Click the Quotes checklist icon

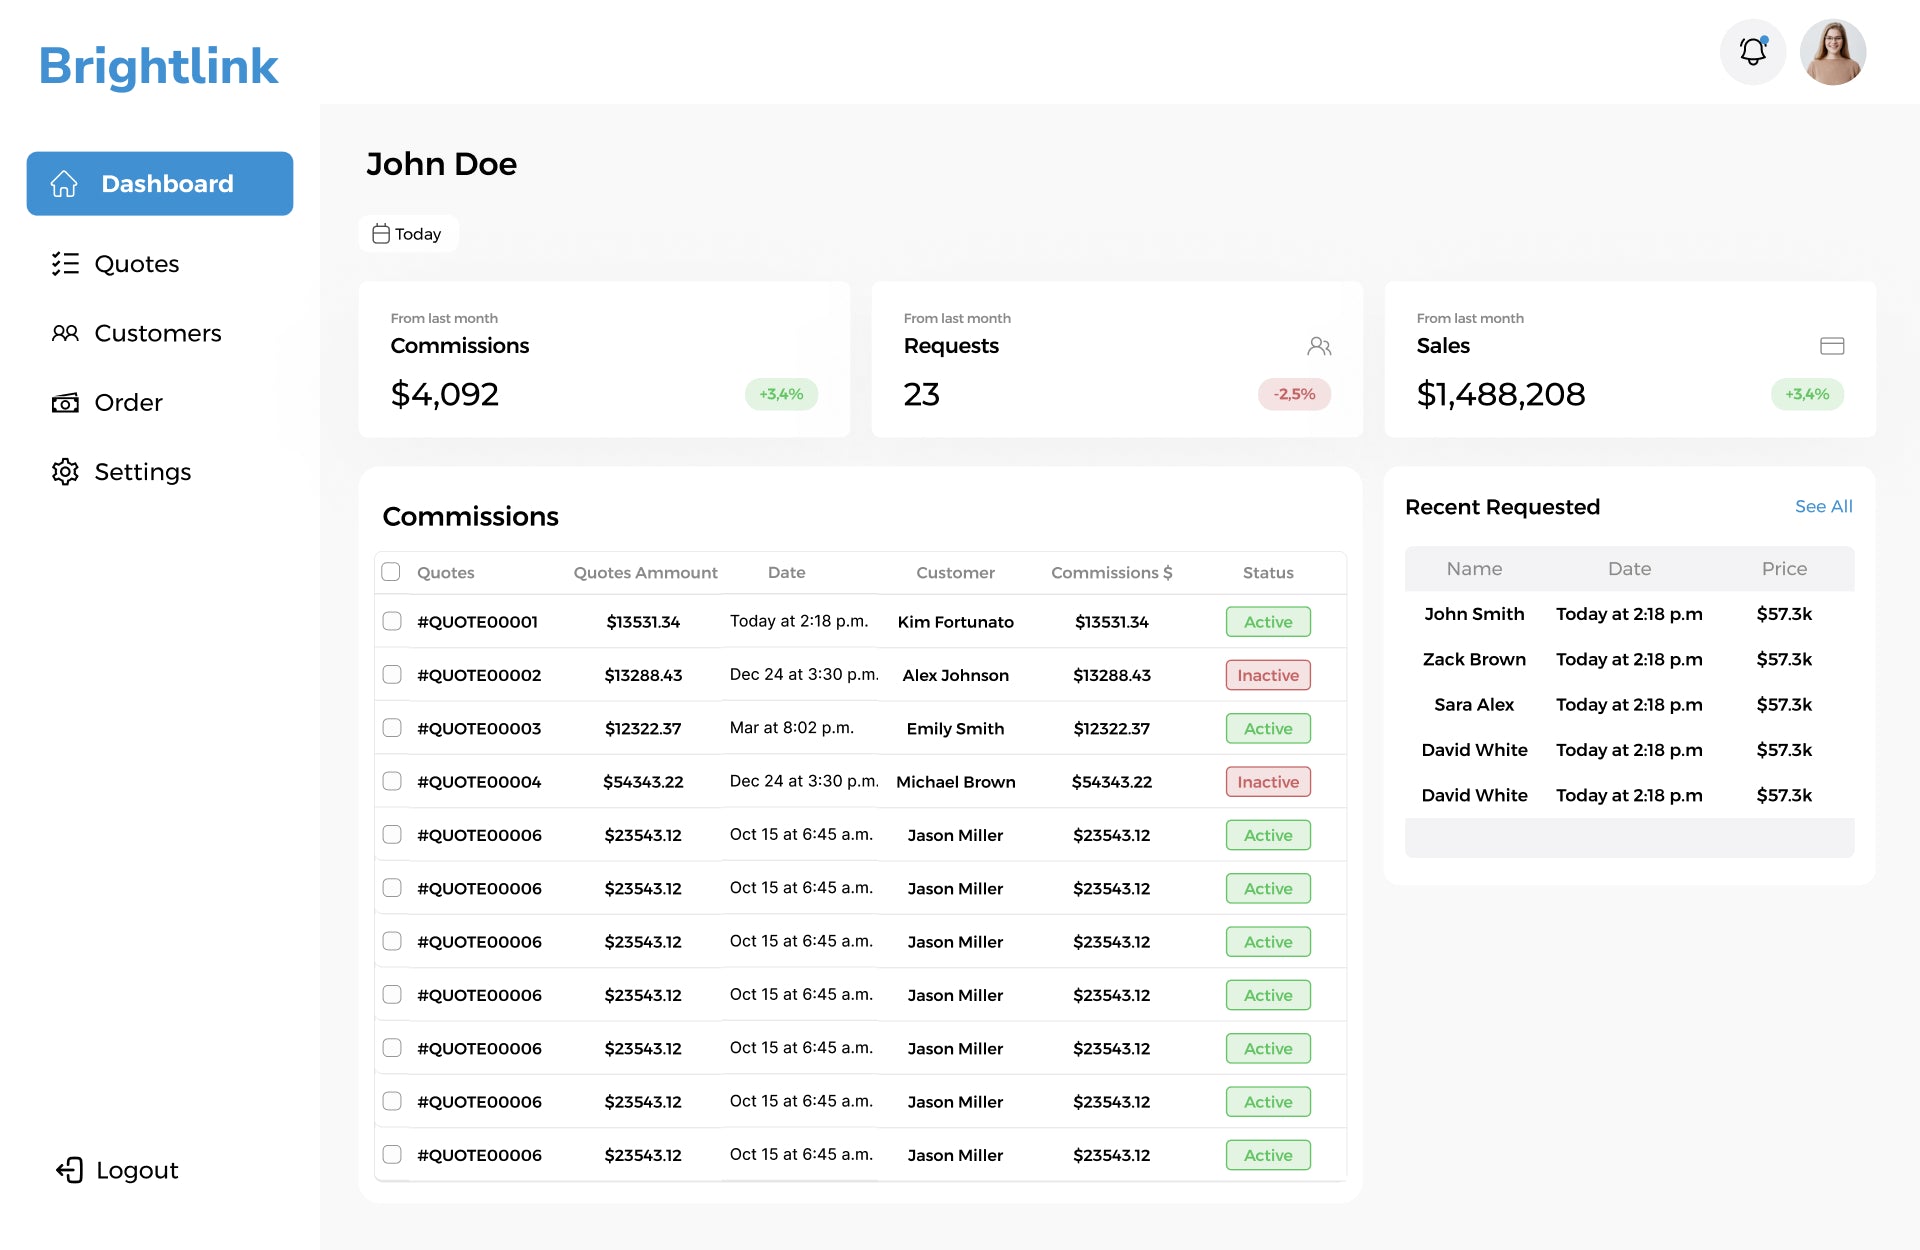point(65,264)
